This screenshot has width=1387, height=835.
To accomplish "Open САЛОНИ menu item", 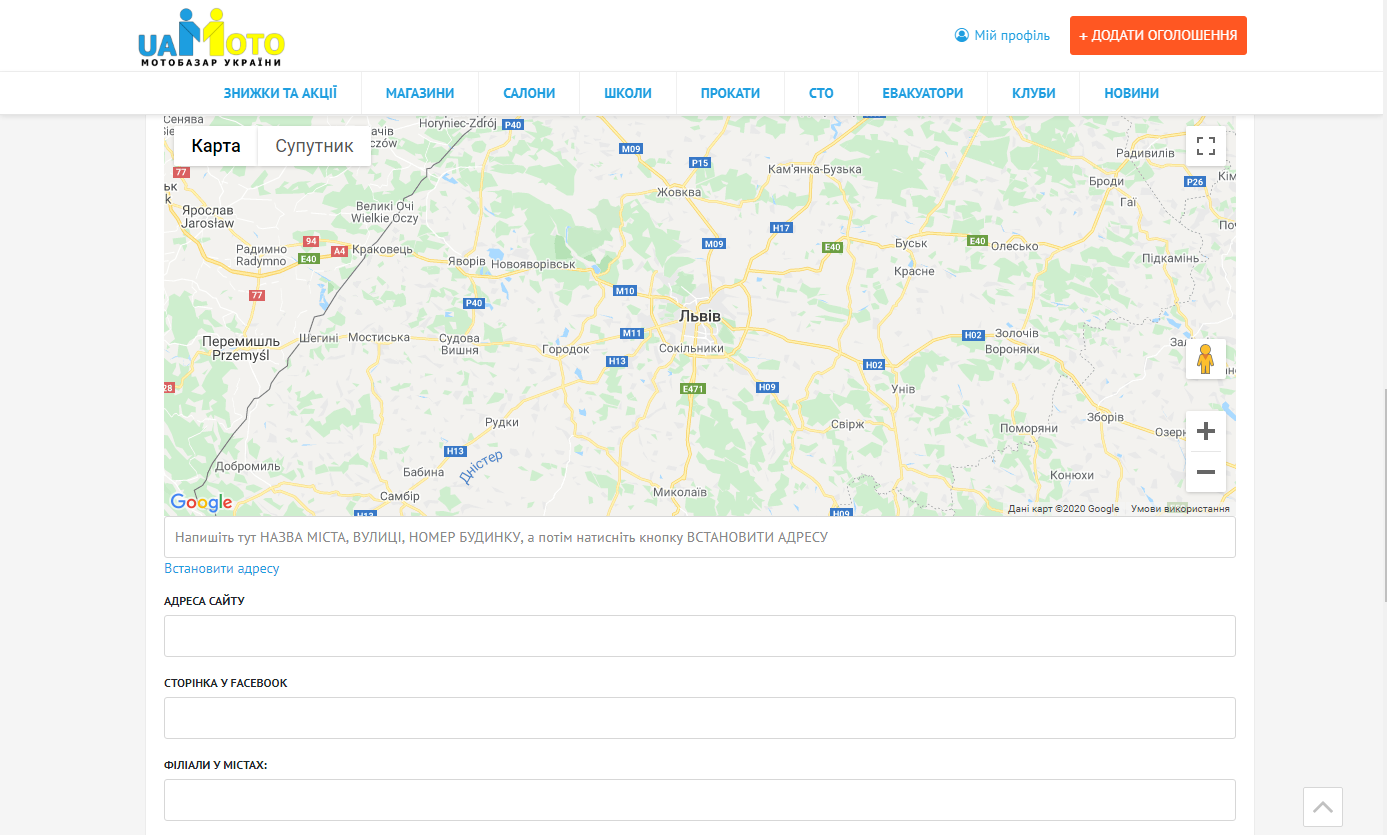I will point(529,93).
